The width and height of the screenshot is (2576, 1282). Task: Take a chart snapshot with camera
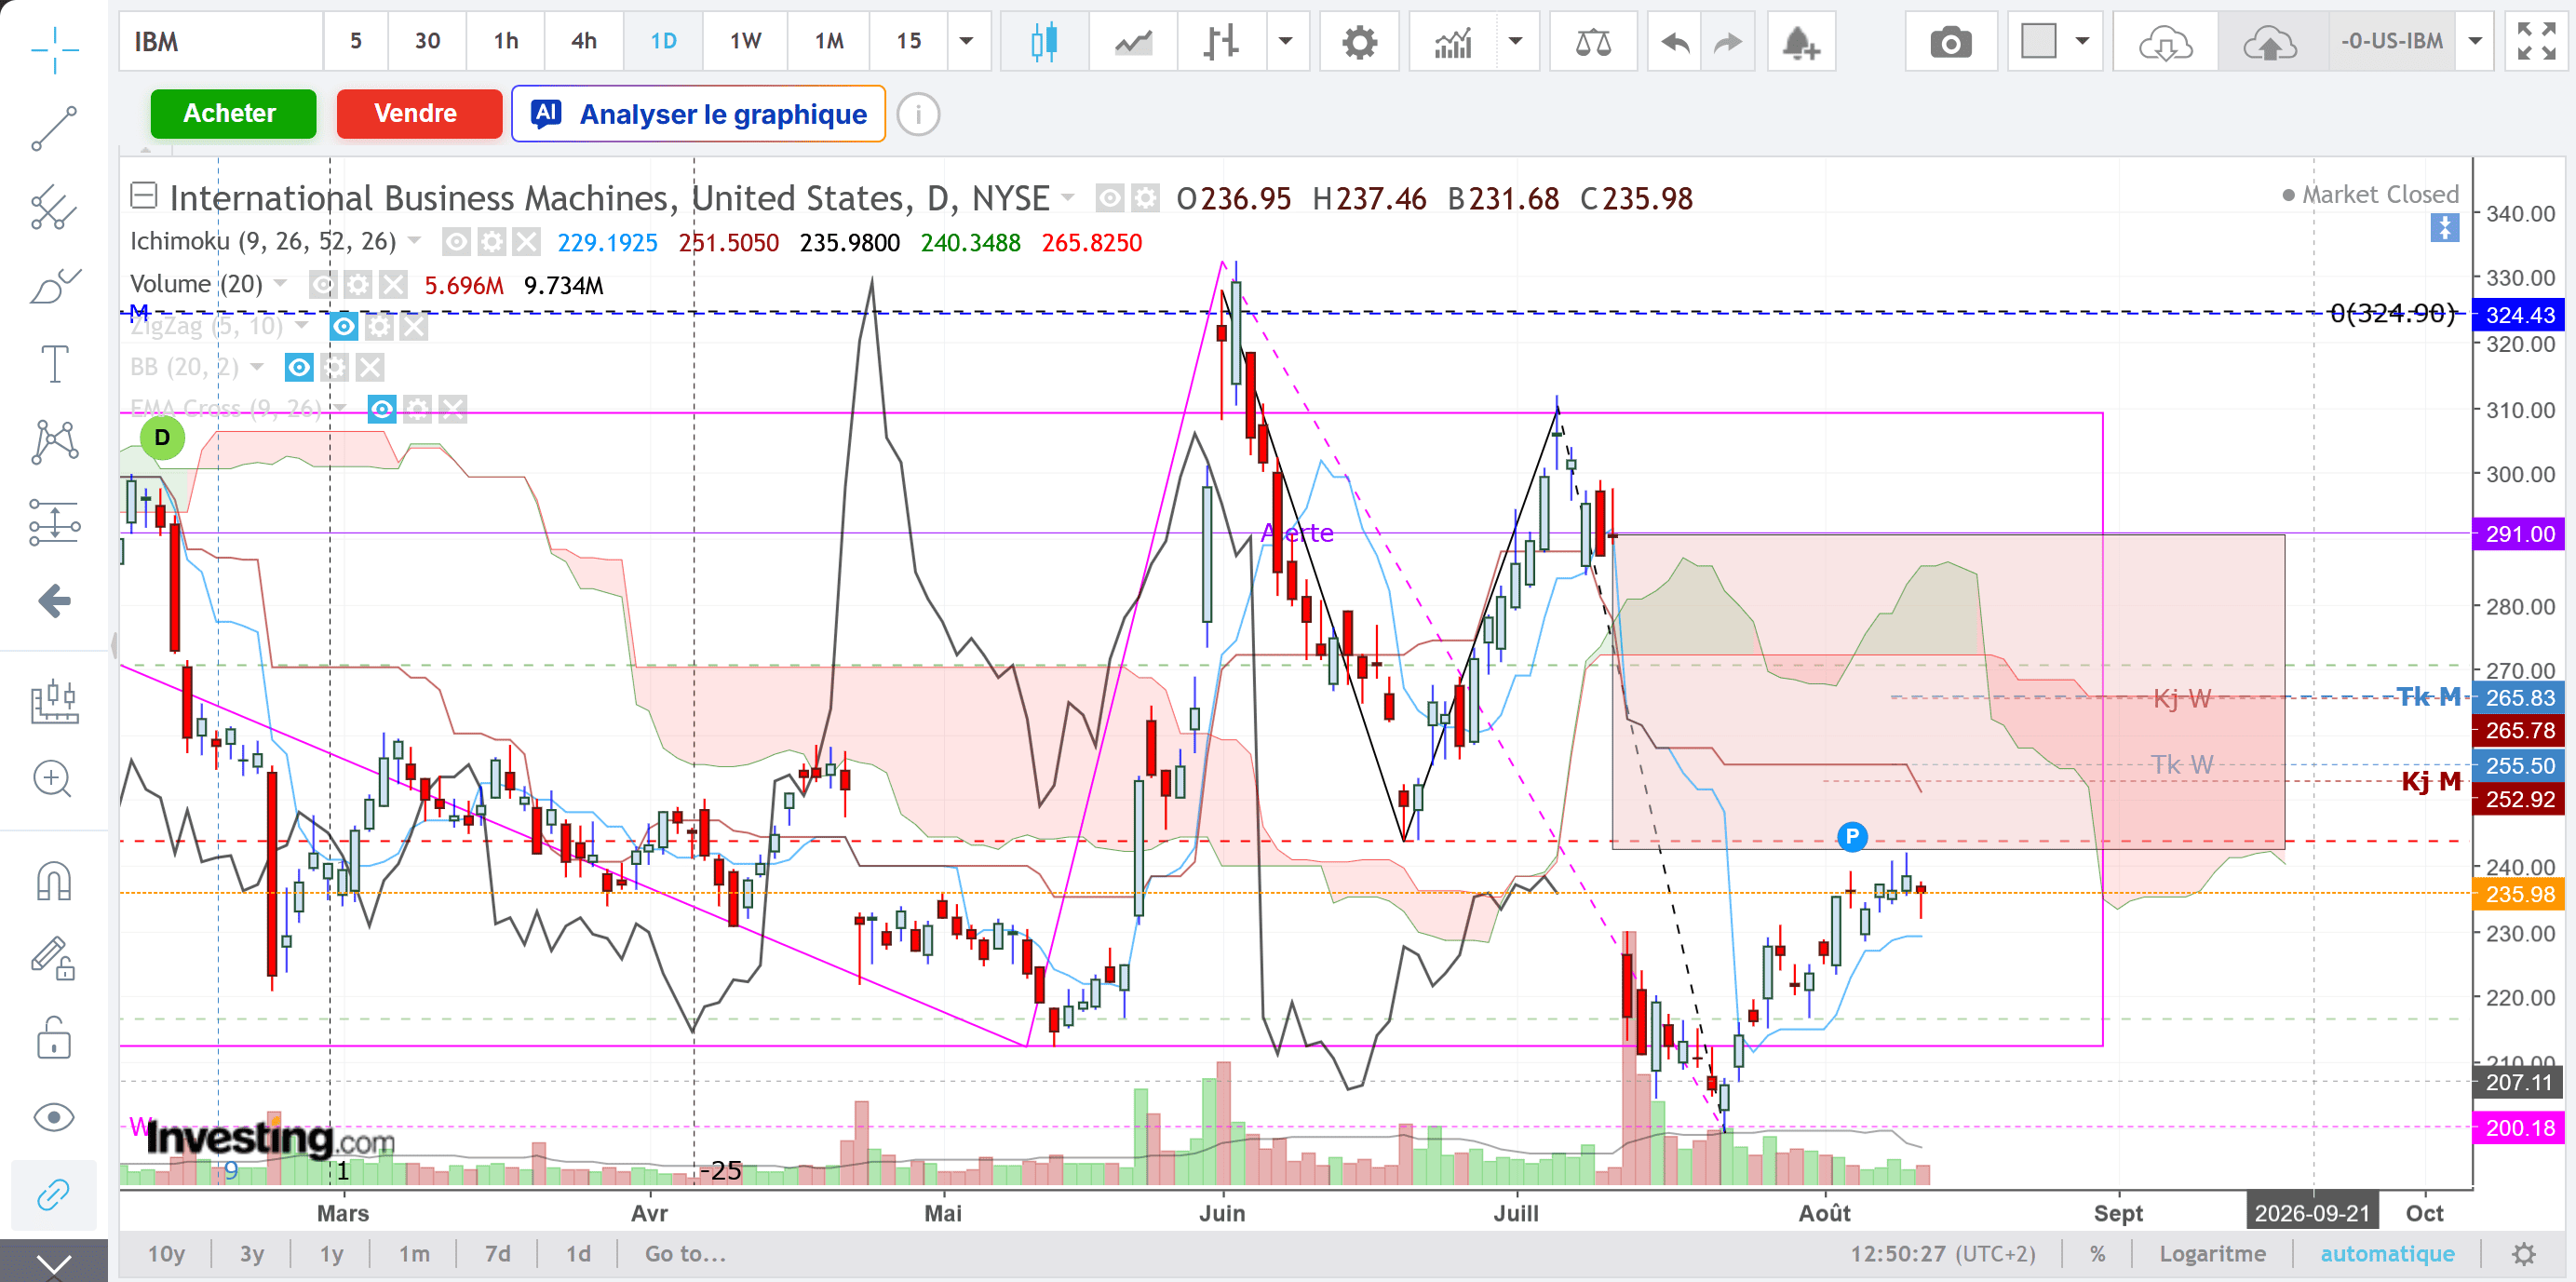point(1951,41)
